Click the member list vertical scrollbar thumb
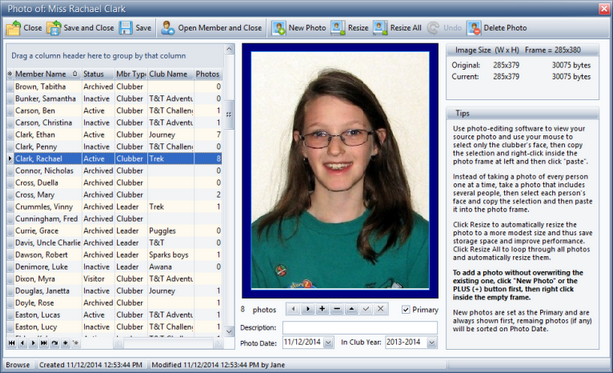Image resolution: width=613 pixels, height=373 pixels. tap(229, 115)
